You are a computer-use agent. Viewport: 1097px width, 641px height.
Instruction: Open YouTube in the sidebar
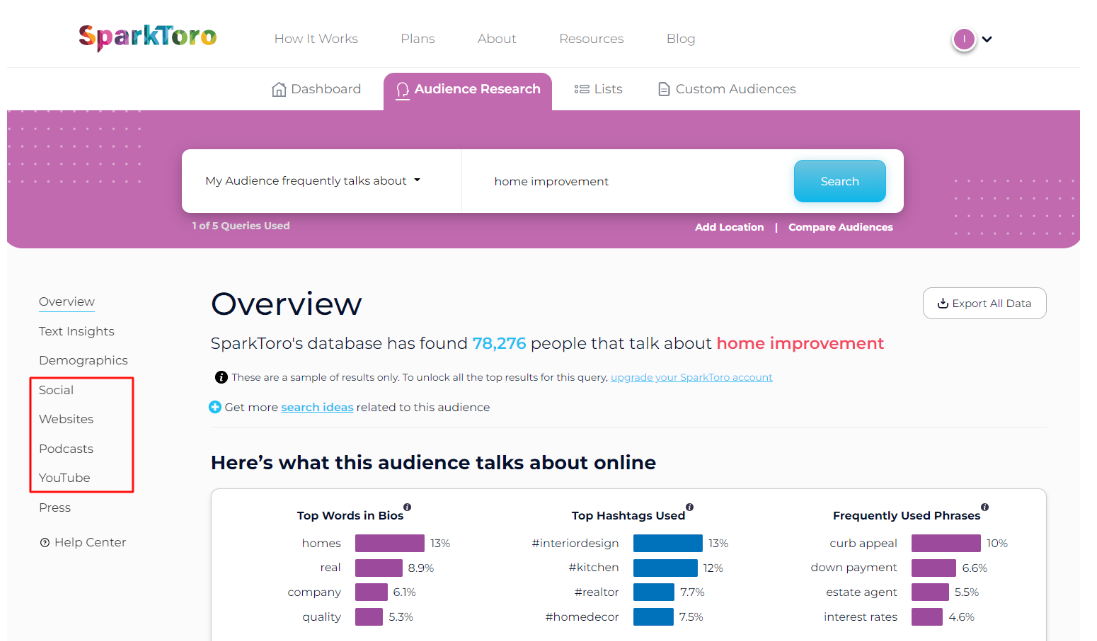coord(64,478)
